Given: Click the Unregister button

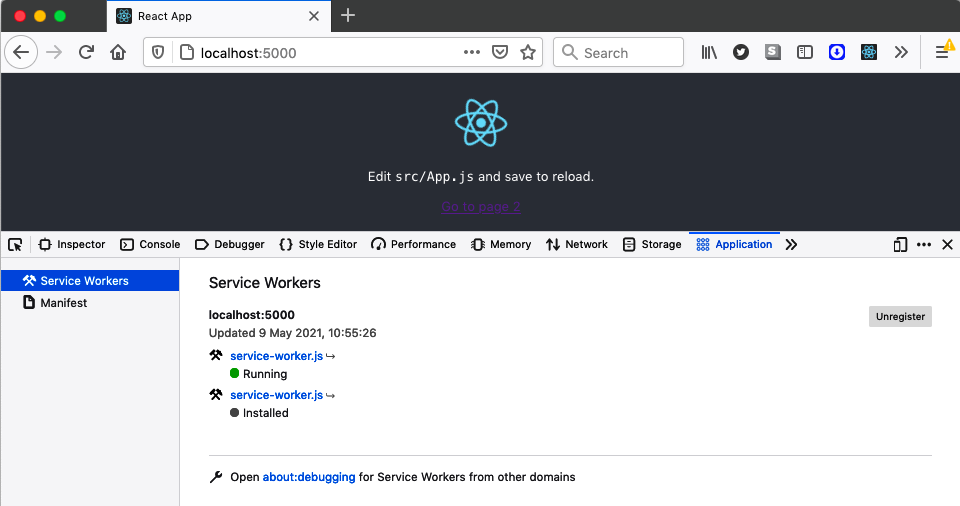Looking at the screenshot, I should (900, 317).
